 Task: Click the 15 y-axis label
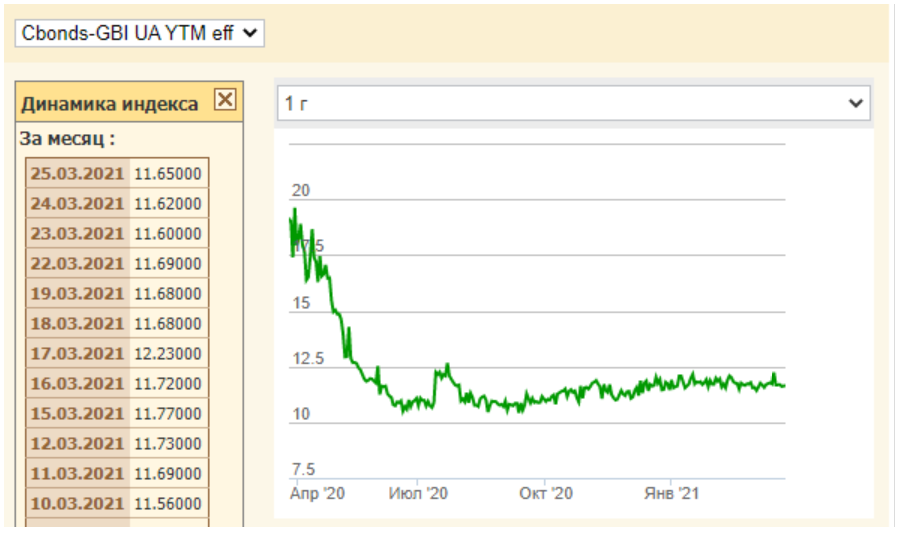click(301, 303)
